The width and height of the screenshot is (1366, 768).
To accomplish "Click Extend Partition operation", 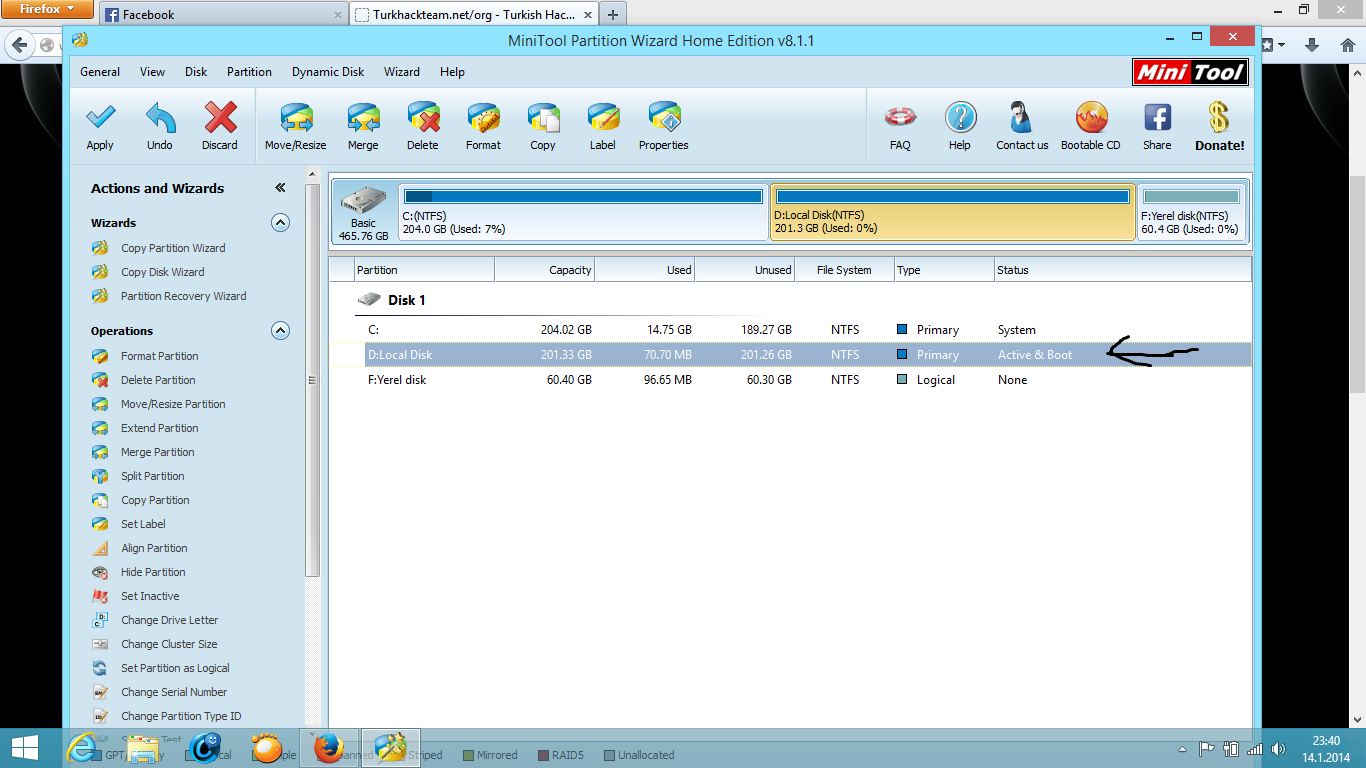I will coord(160,428).
